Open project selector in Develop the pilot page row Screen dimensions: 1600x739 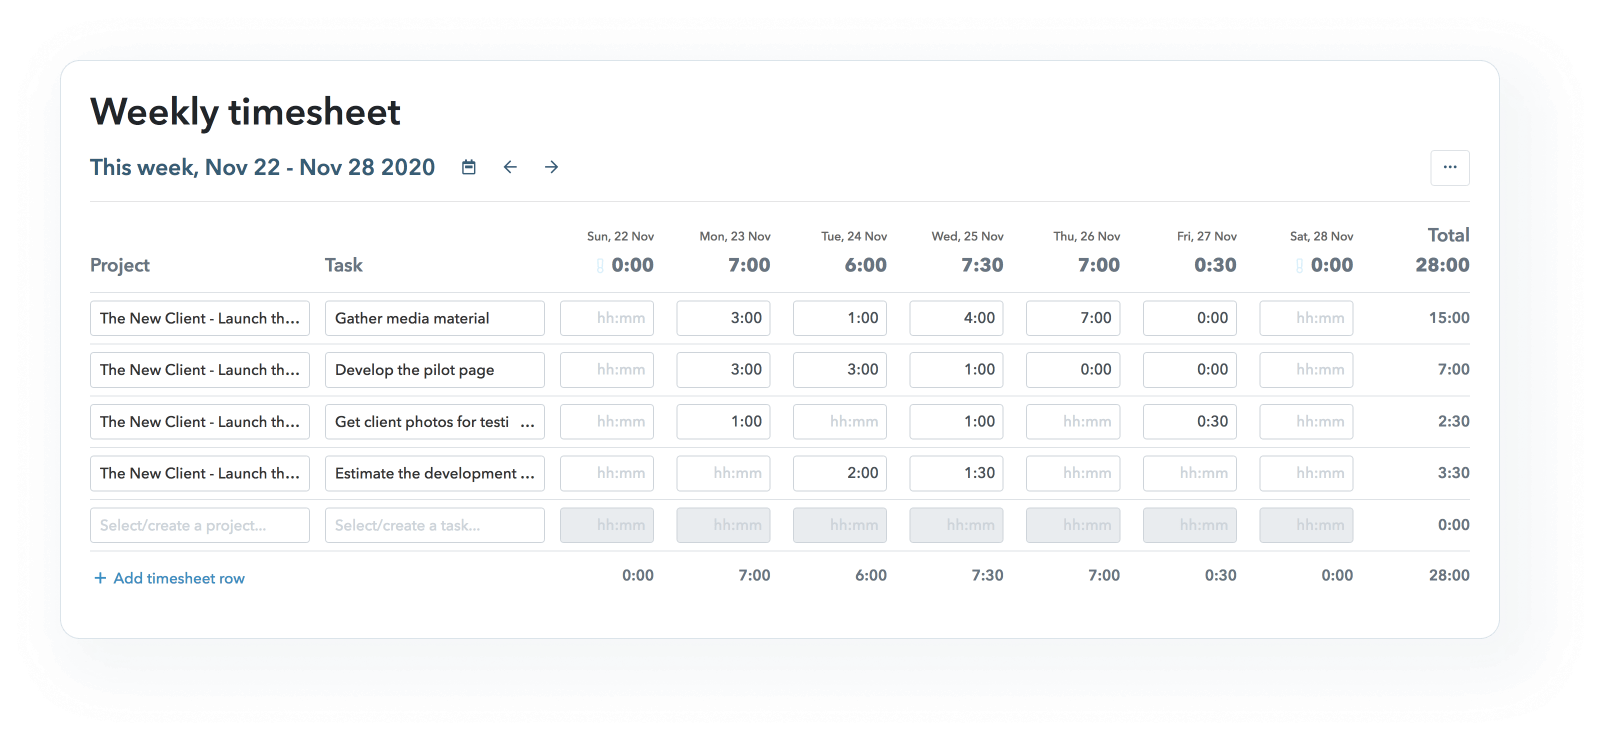pyautogui.click(x=200, y=370)
